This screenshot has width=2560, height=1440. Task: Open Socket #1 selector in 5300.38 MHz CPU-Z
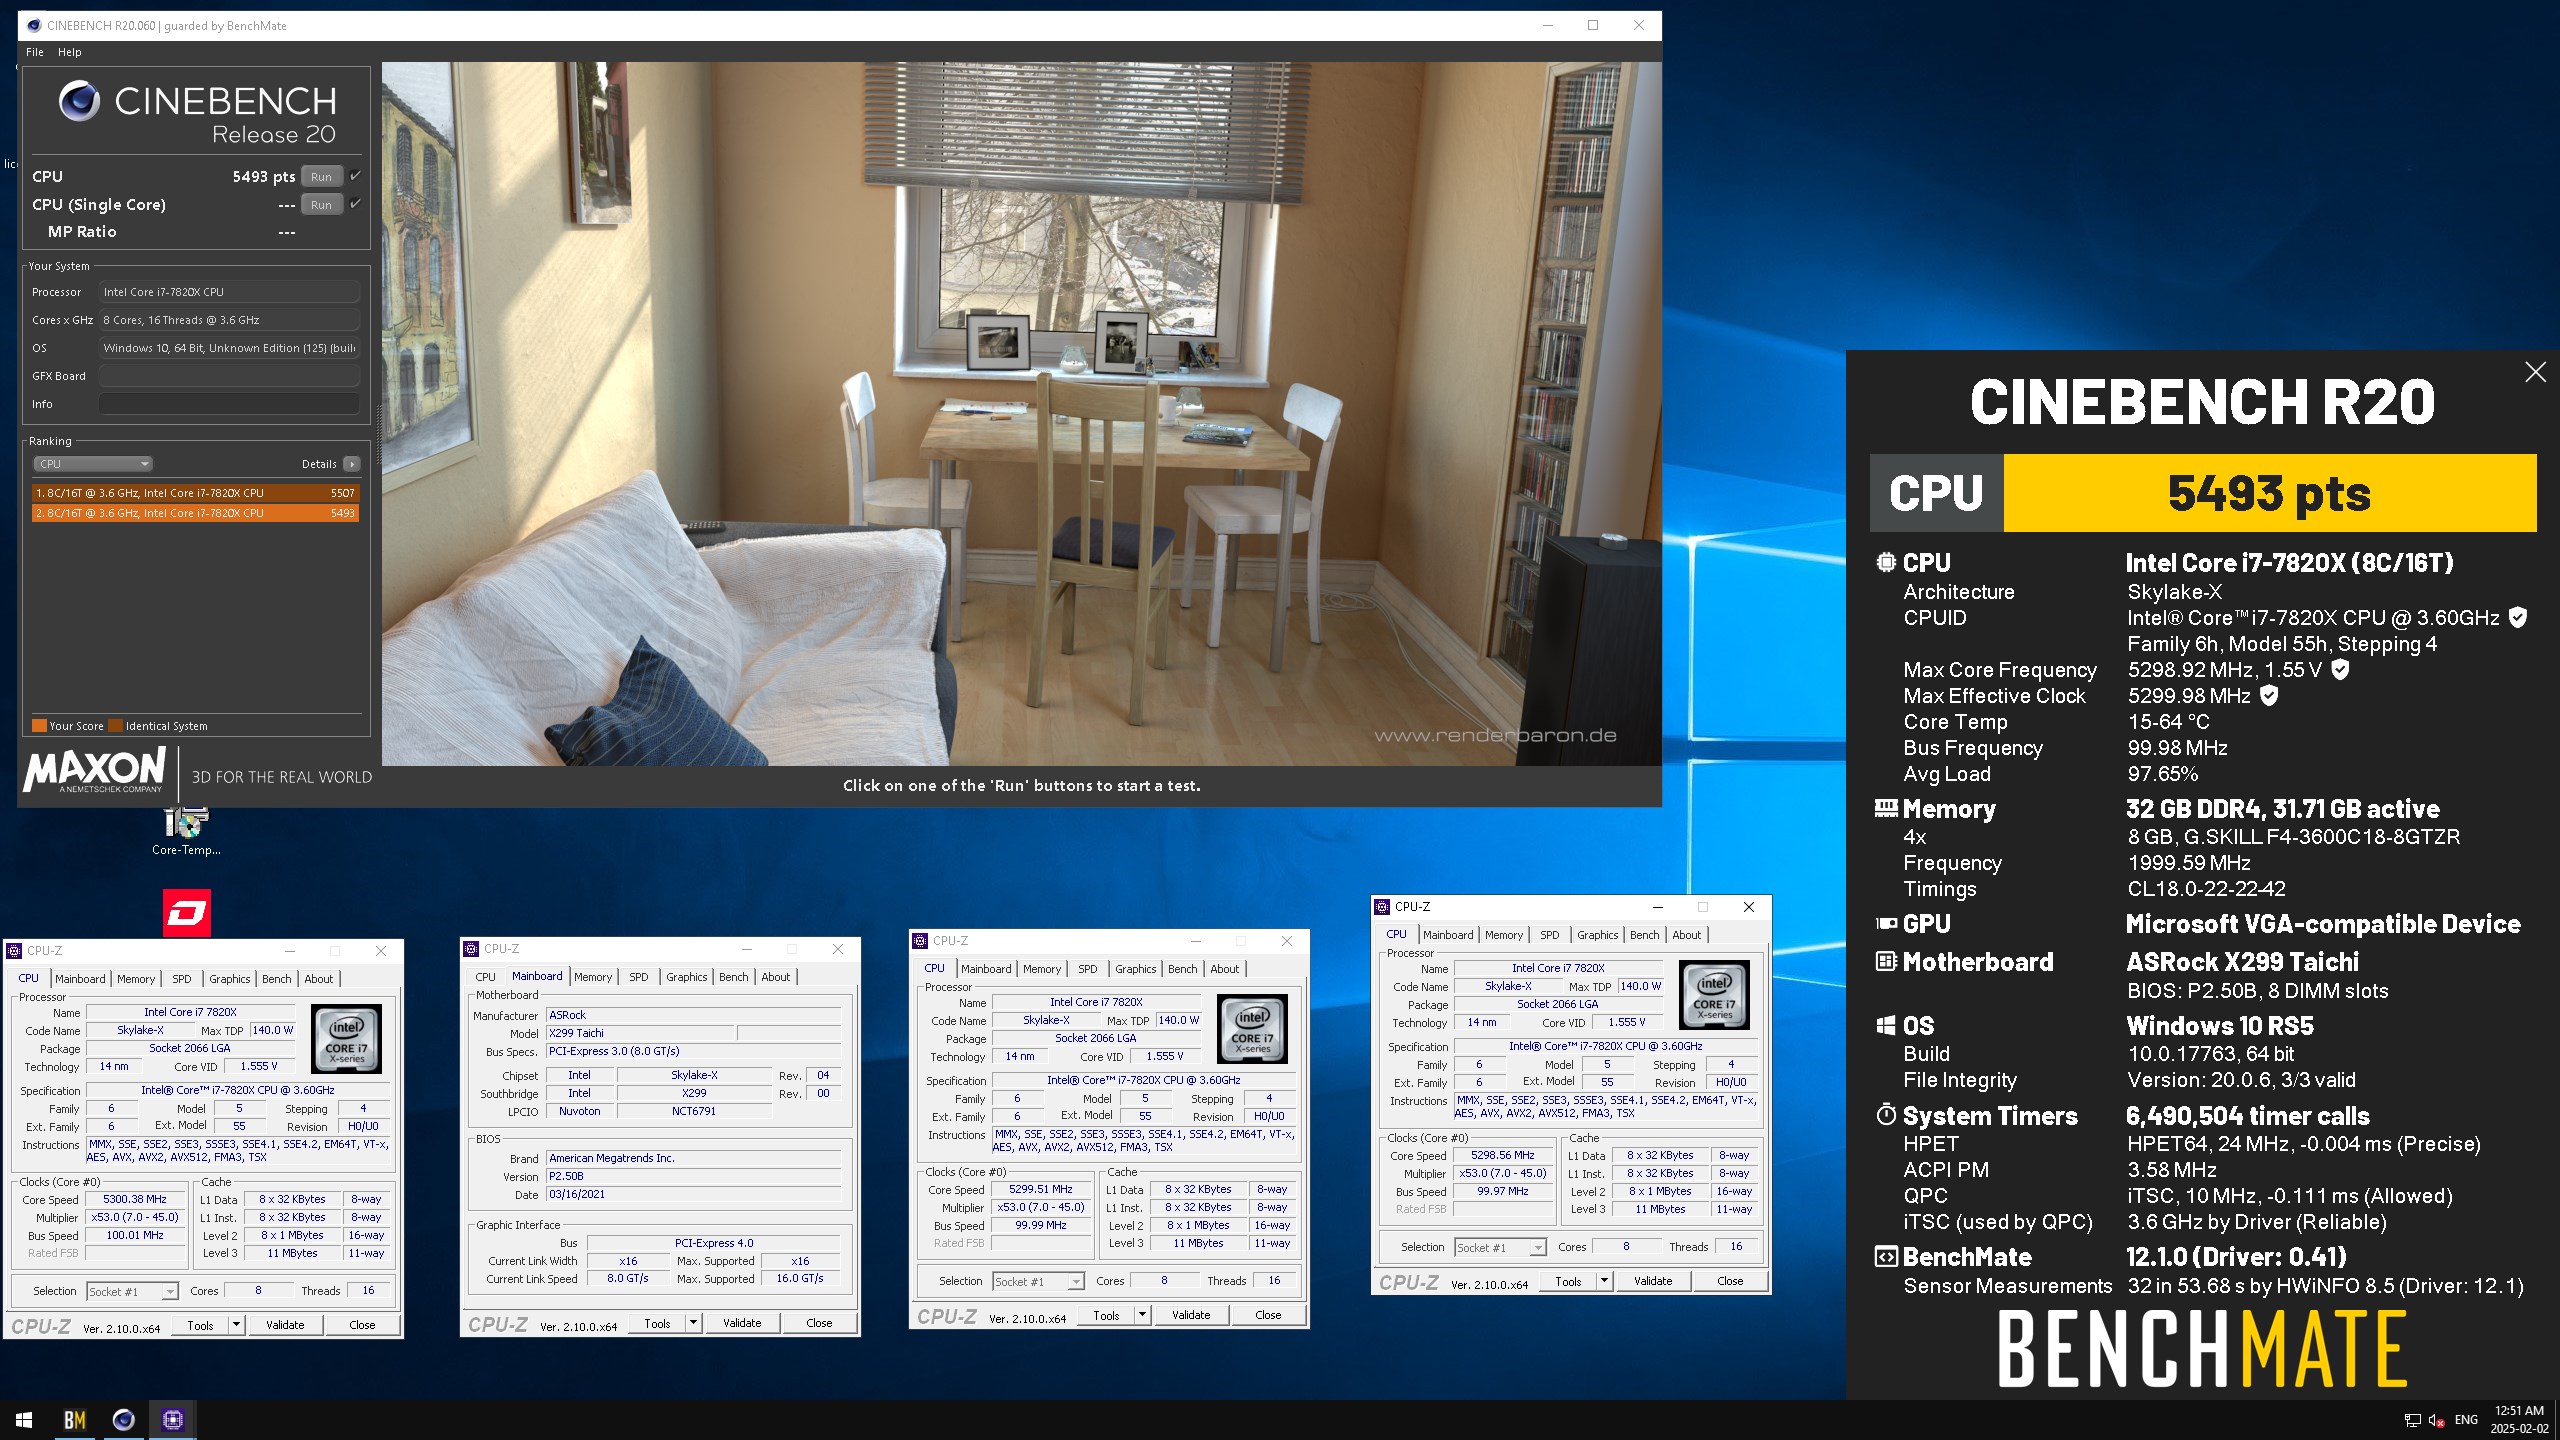[132, 1291]
